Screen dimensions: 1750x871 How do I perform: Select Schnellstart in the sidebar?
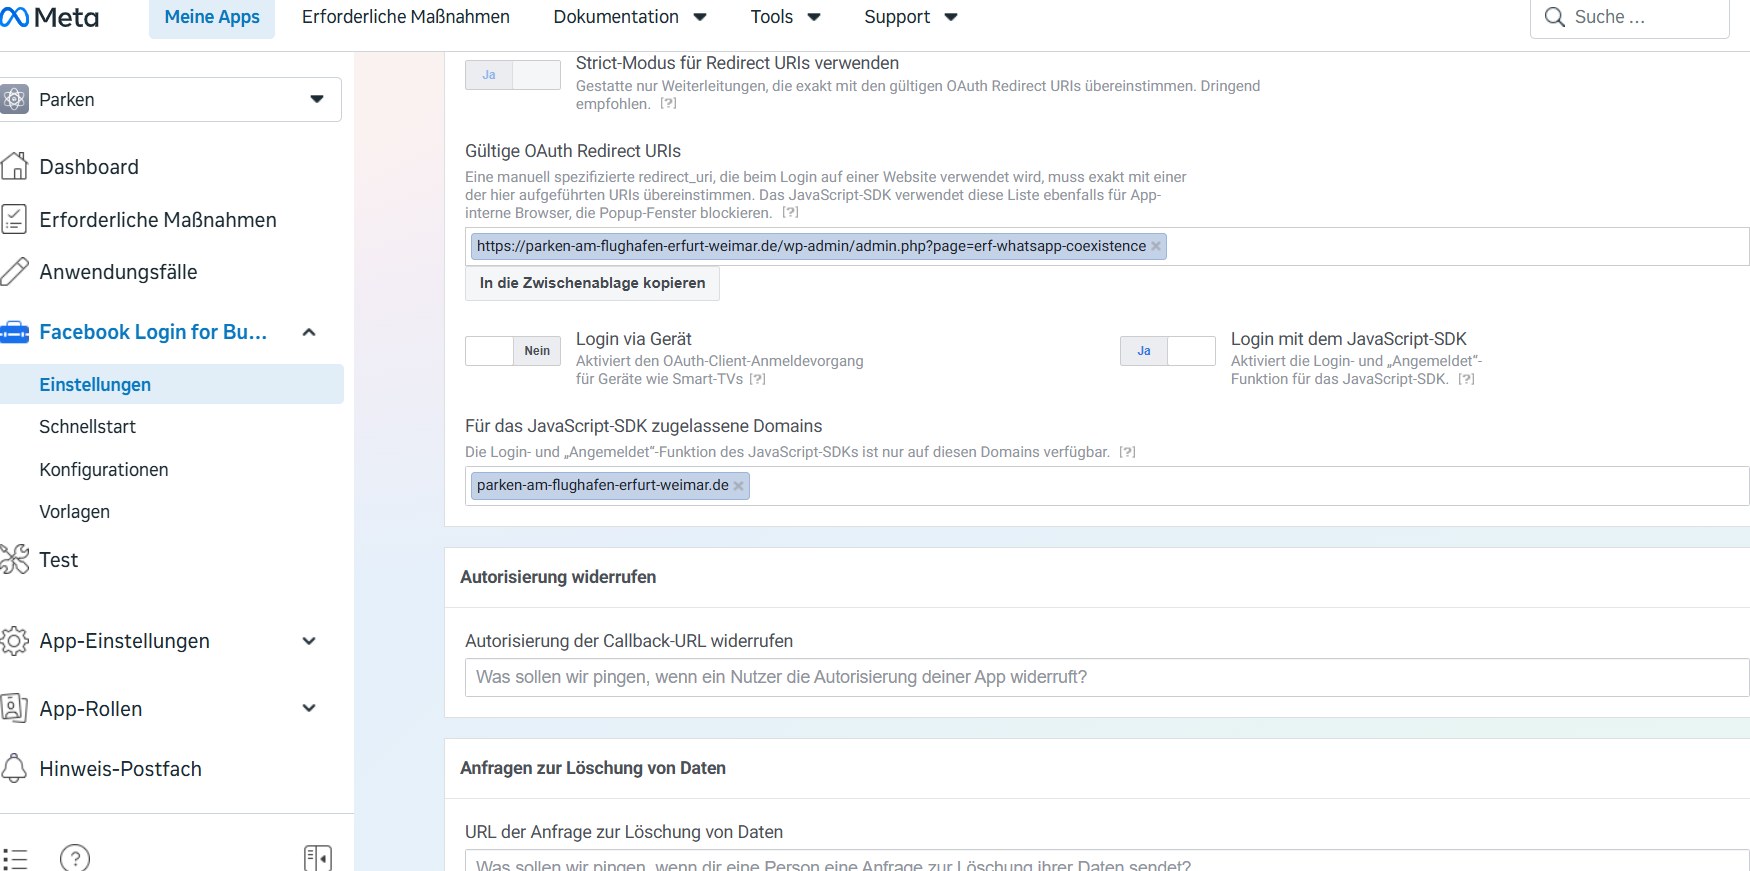click(x=88, y=427)
